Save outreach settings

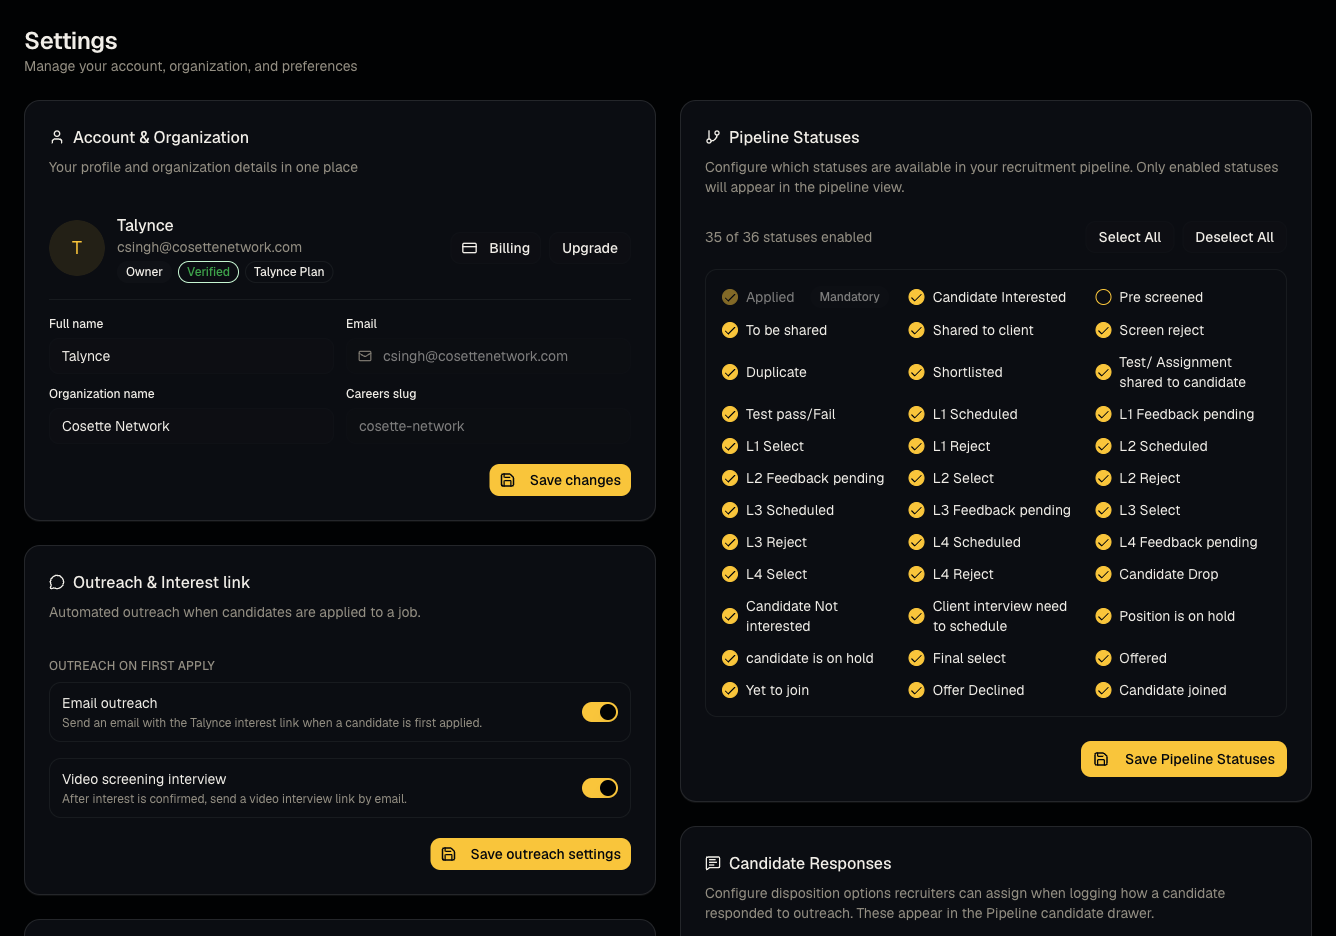[x=531, y=854]
